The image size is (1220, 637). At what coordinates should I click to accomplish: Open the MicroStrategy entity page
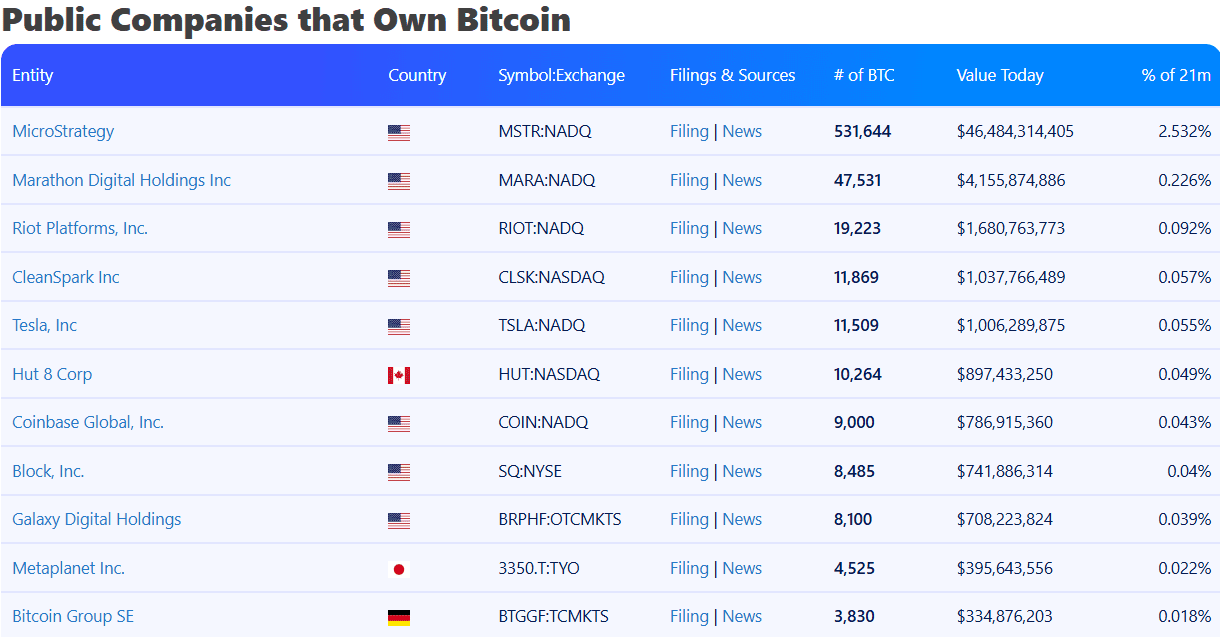(x=63, y=131)
